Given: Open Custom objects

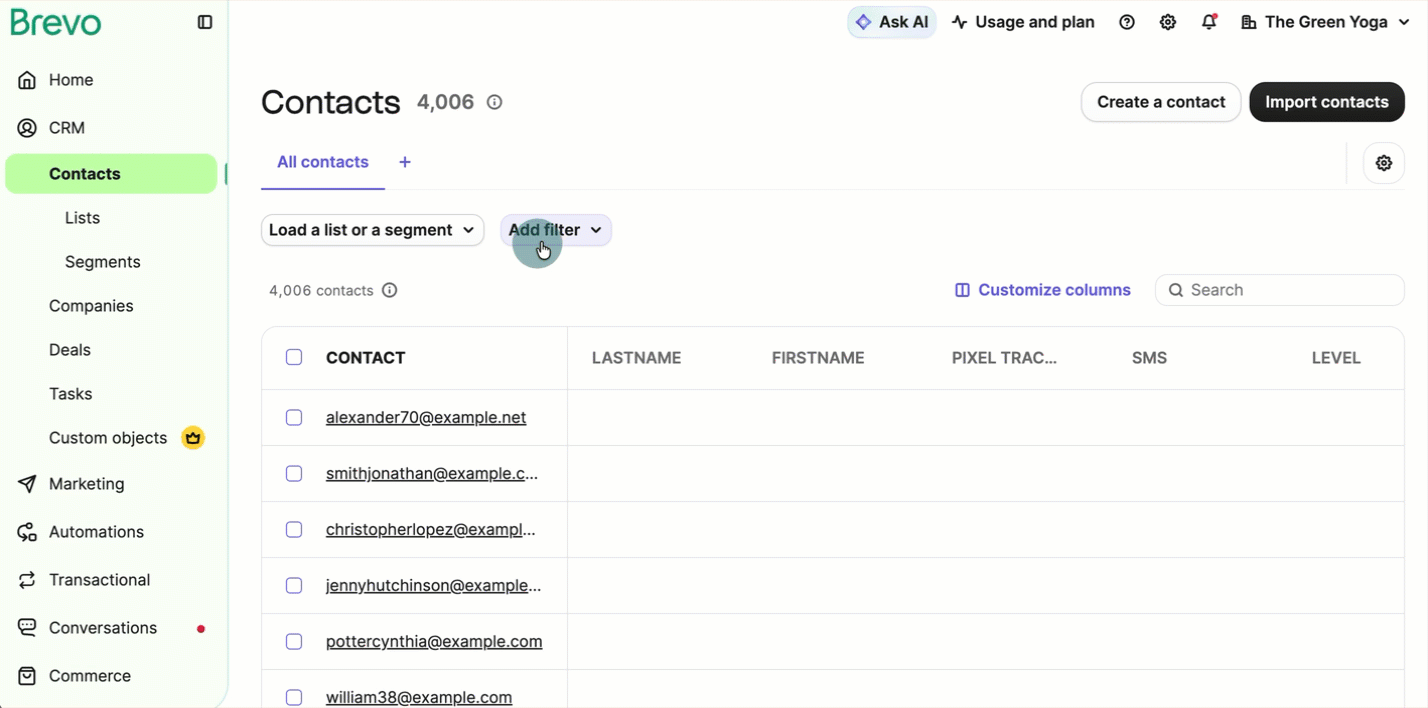Looking at the screenshot, I should click(x=108, y=438).
